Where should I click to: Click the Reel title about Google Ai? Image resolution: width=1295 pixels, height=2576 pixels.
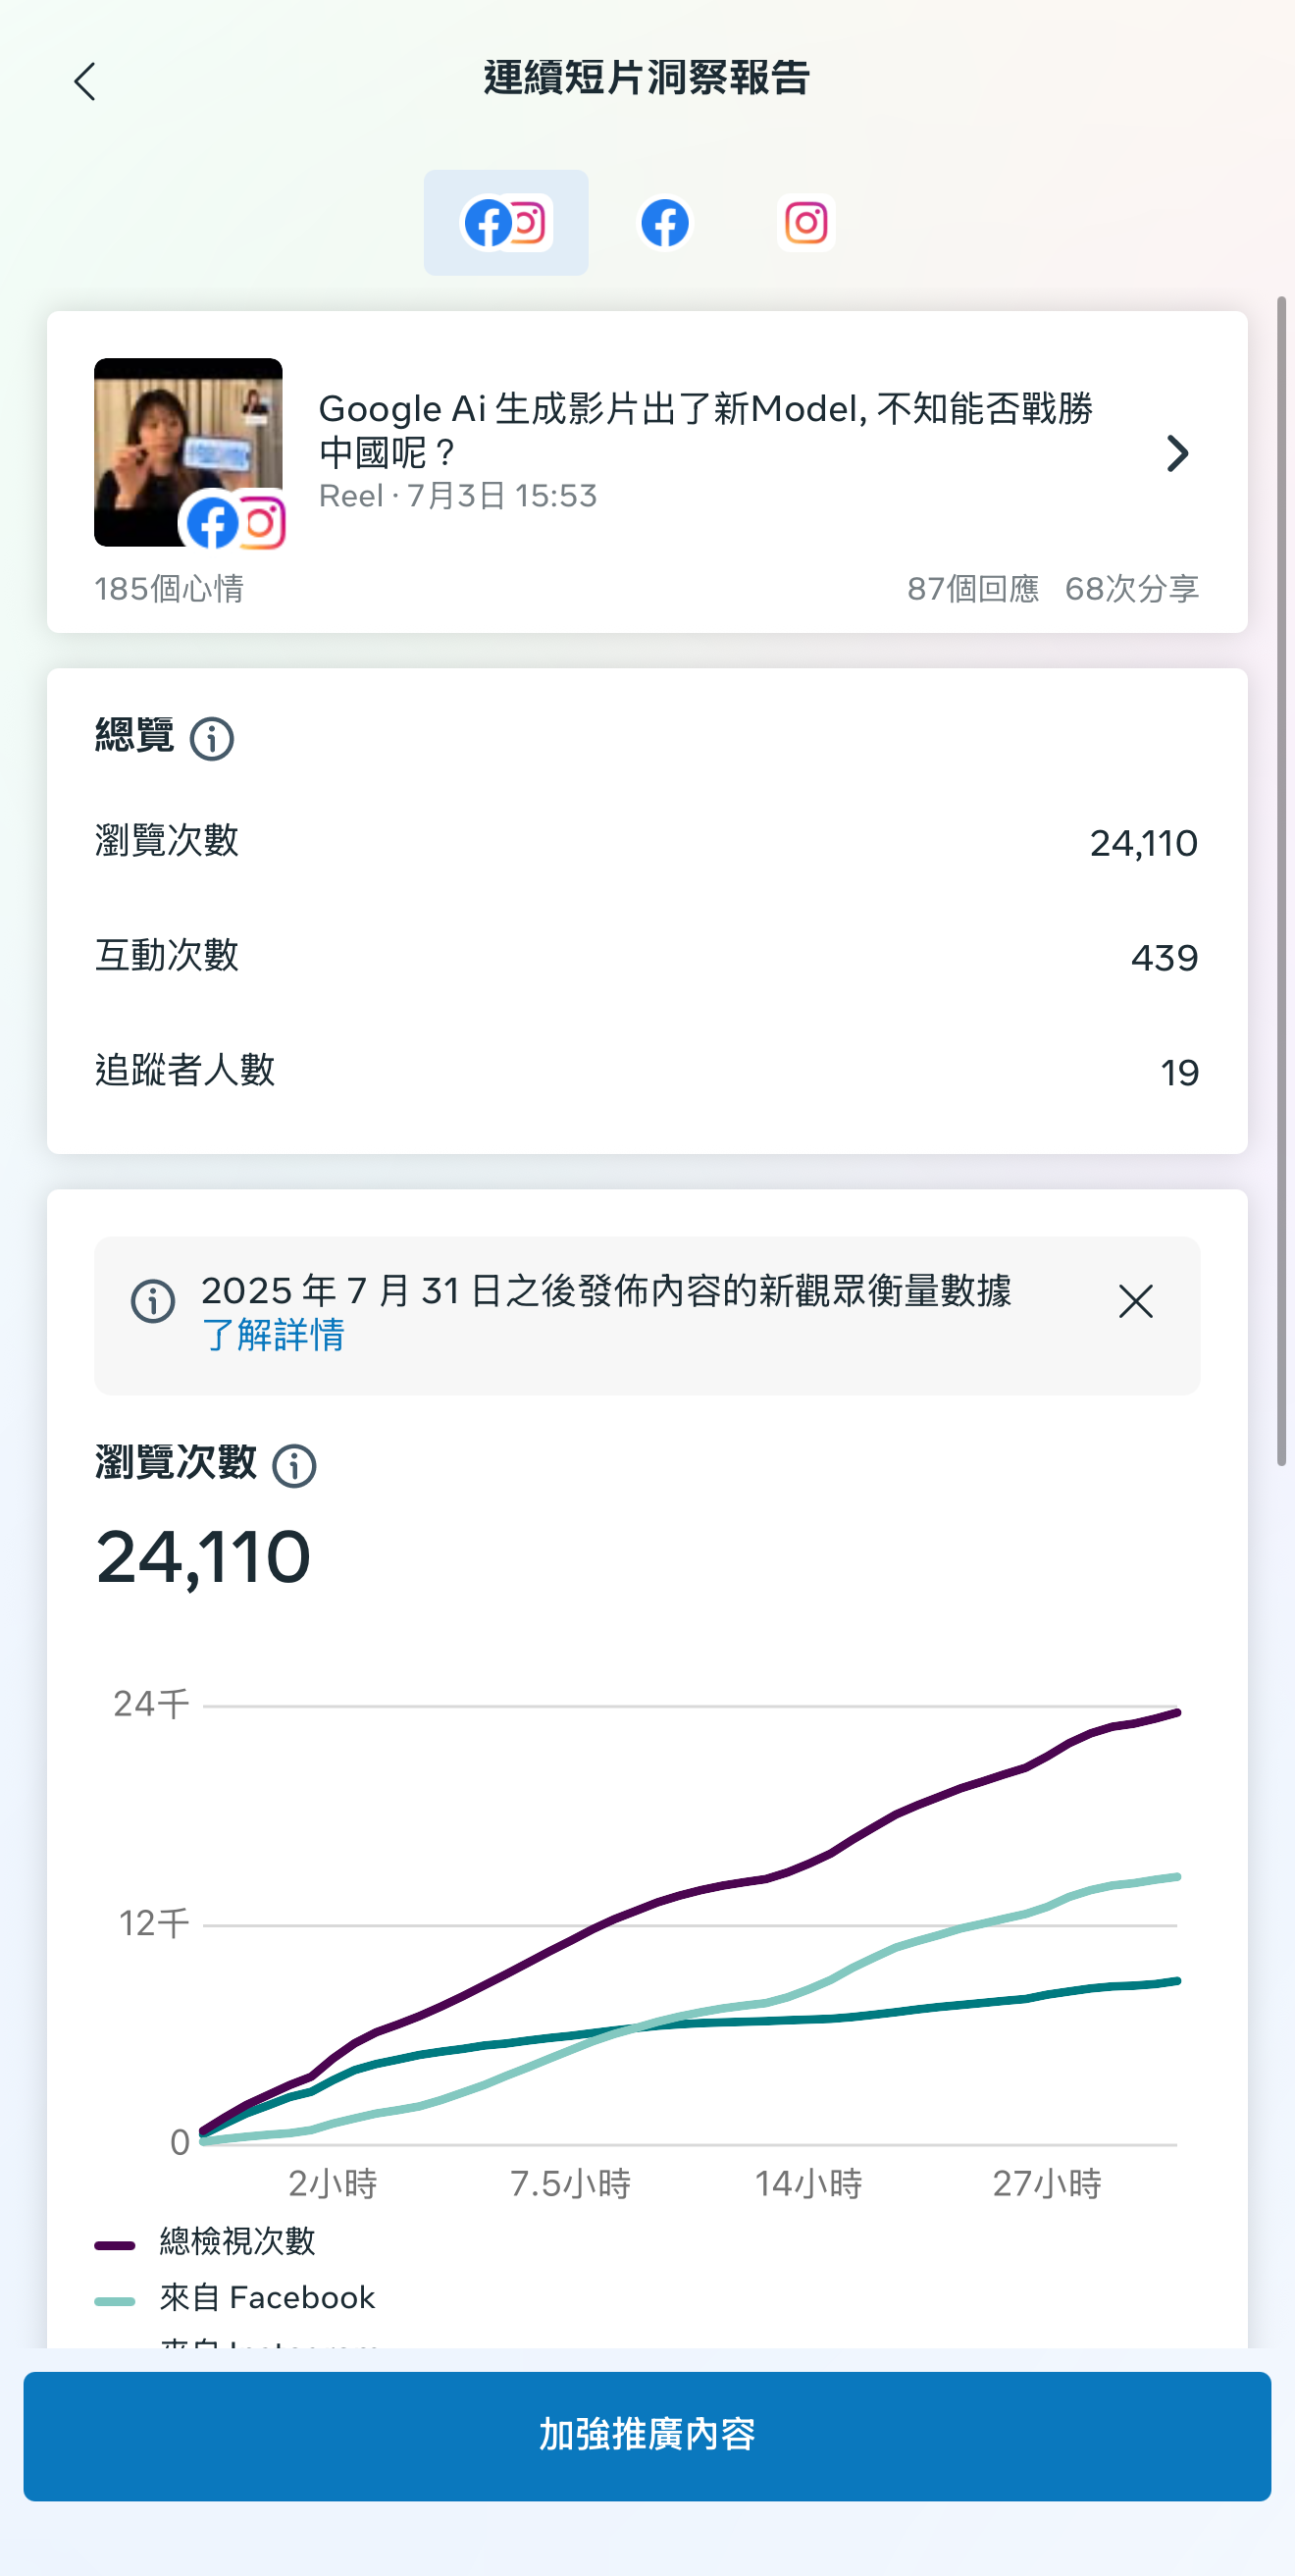point(706,430)
